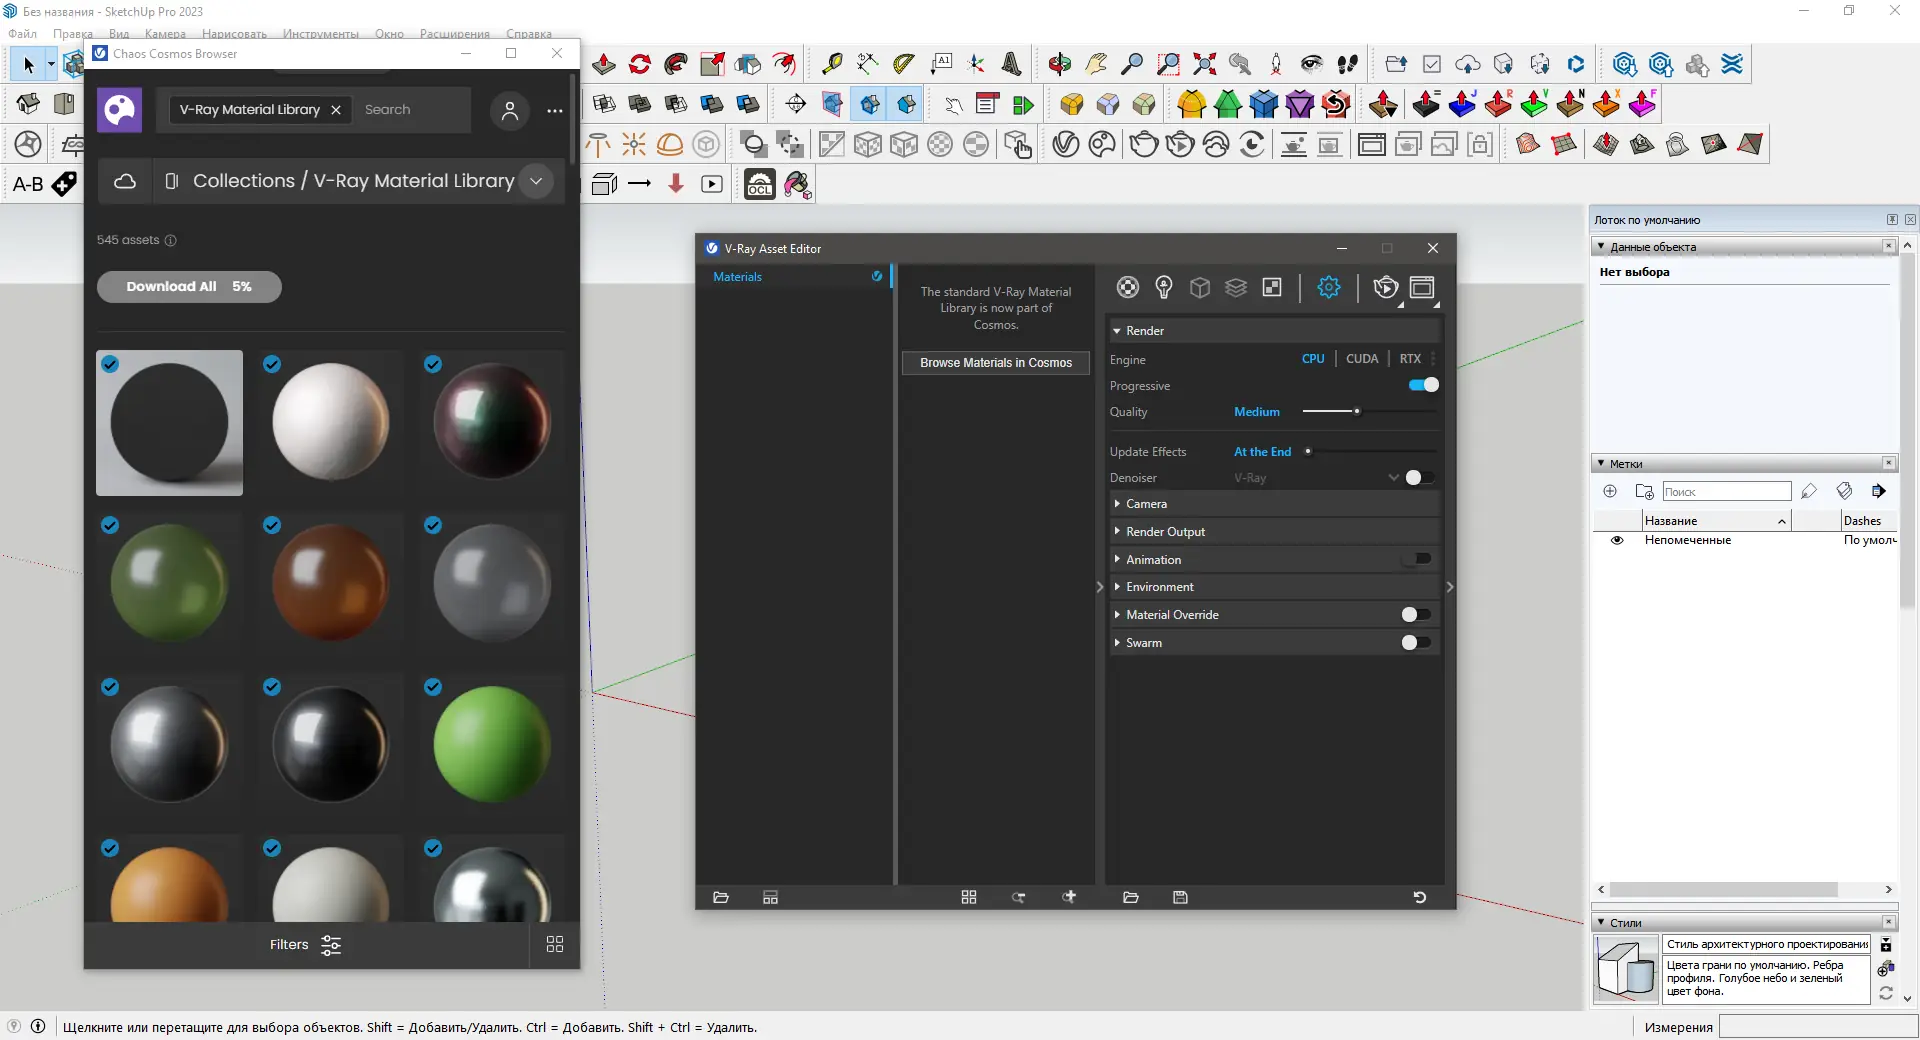The width and height of the screenshot is (1920, 1040).
Task: Click the Sandbox From Contours icon
Action: pos(1528,145)
